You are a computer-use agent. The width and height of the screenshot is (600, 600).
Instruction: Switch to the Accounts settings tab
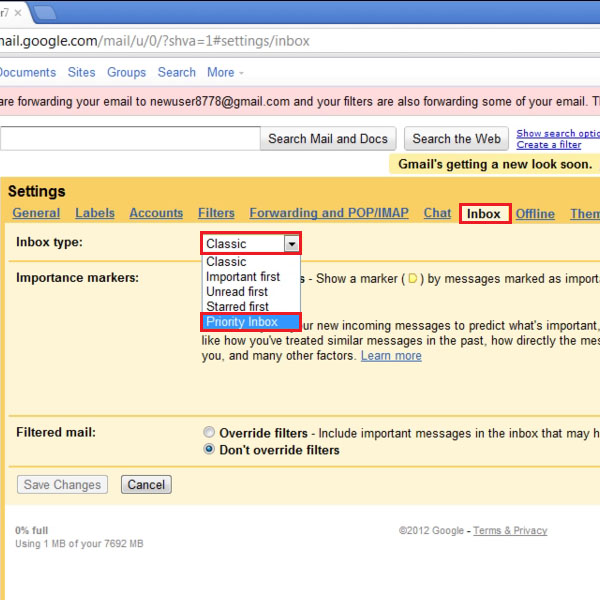tap(156, 213)
